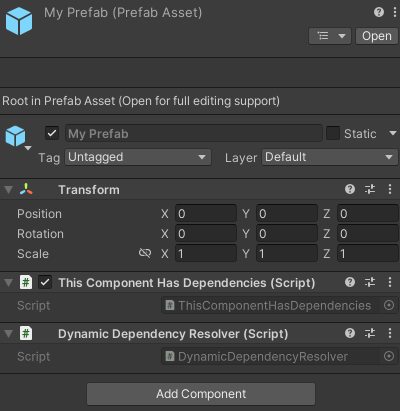The image size is (400, 411).
Task: Click the Add Component button
Action: [x=201, y=394]
